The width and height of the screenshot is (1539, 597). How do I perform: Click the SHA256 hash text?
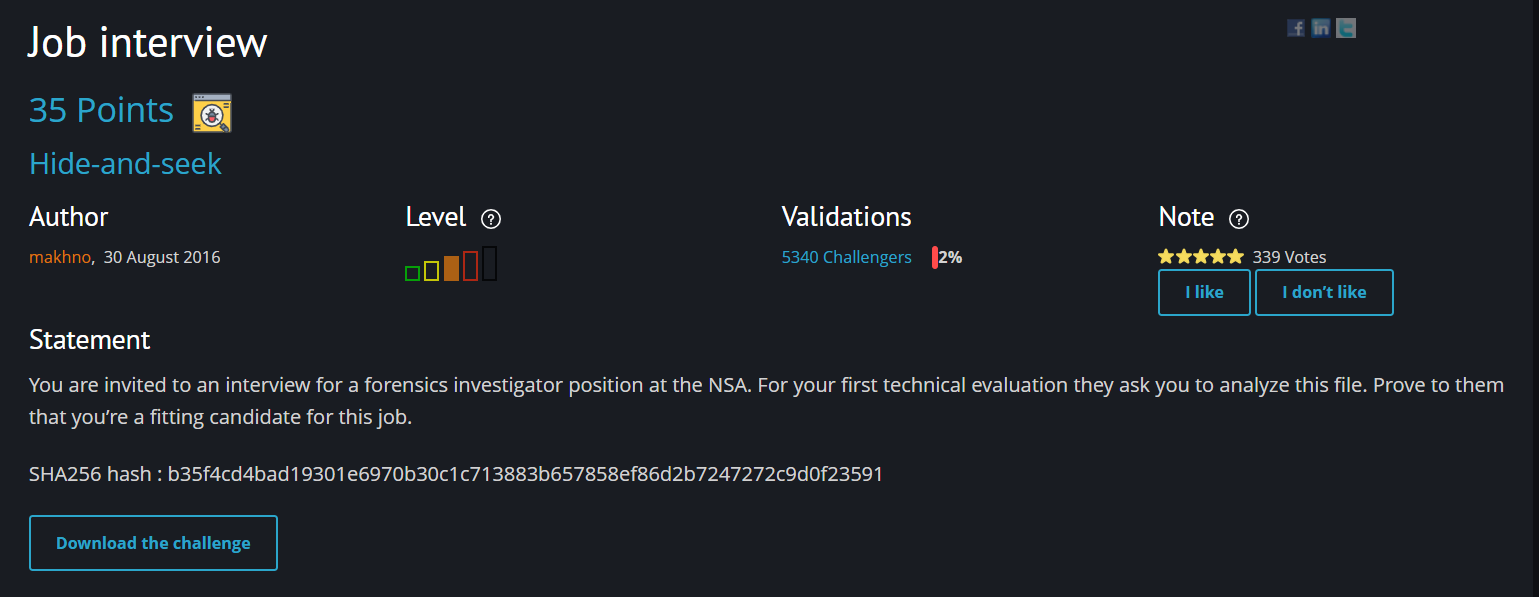pyautogui.click(x=456, y=474)
